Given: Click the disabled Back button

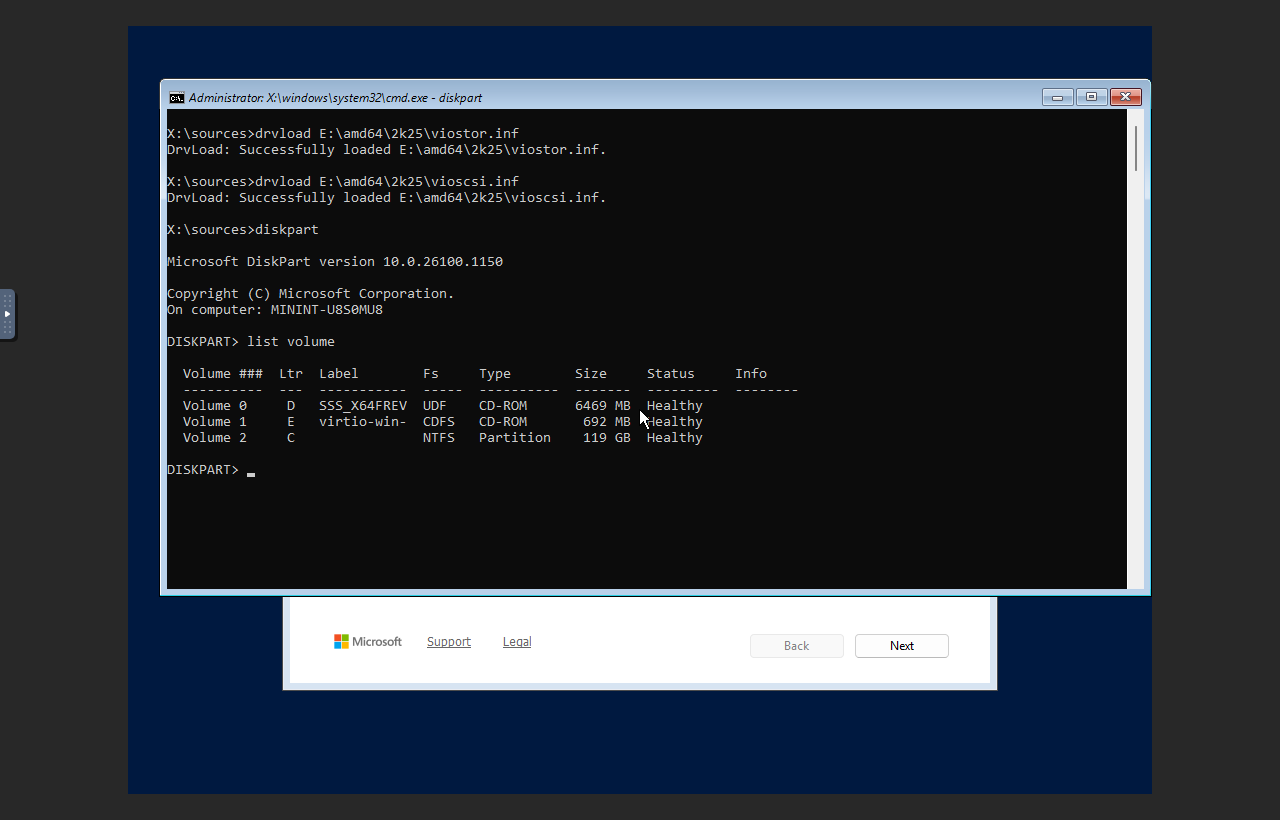Looking at the screenshot, I should (797, 646).
